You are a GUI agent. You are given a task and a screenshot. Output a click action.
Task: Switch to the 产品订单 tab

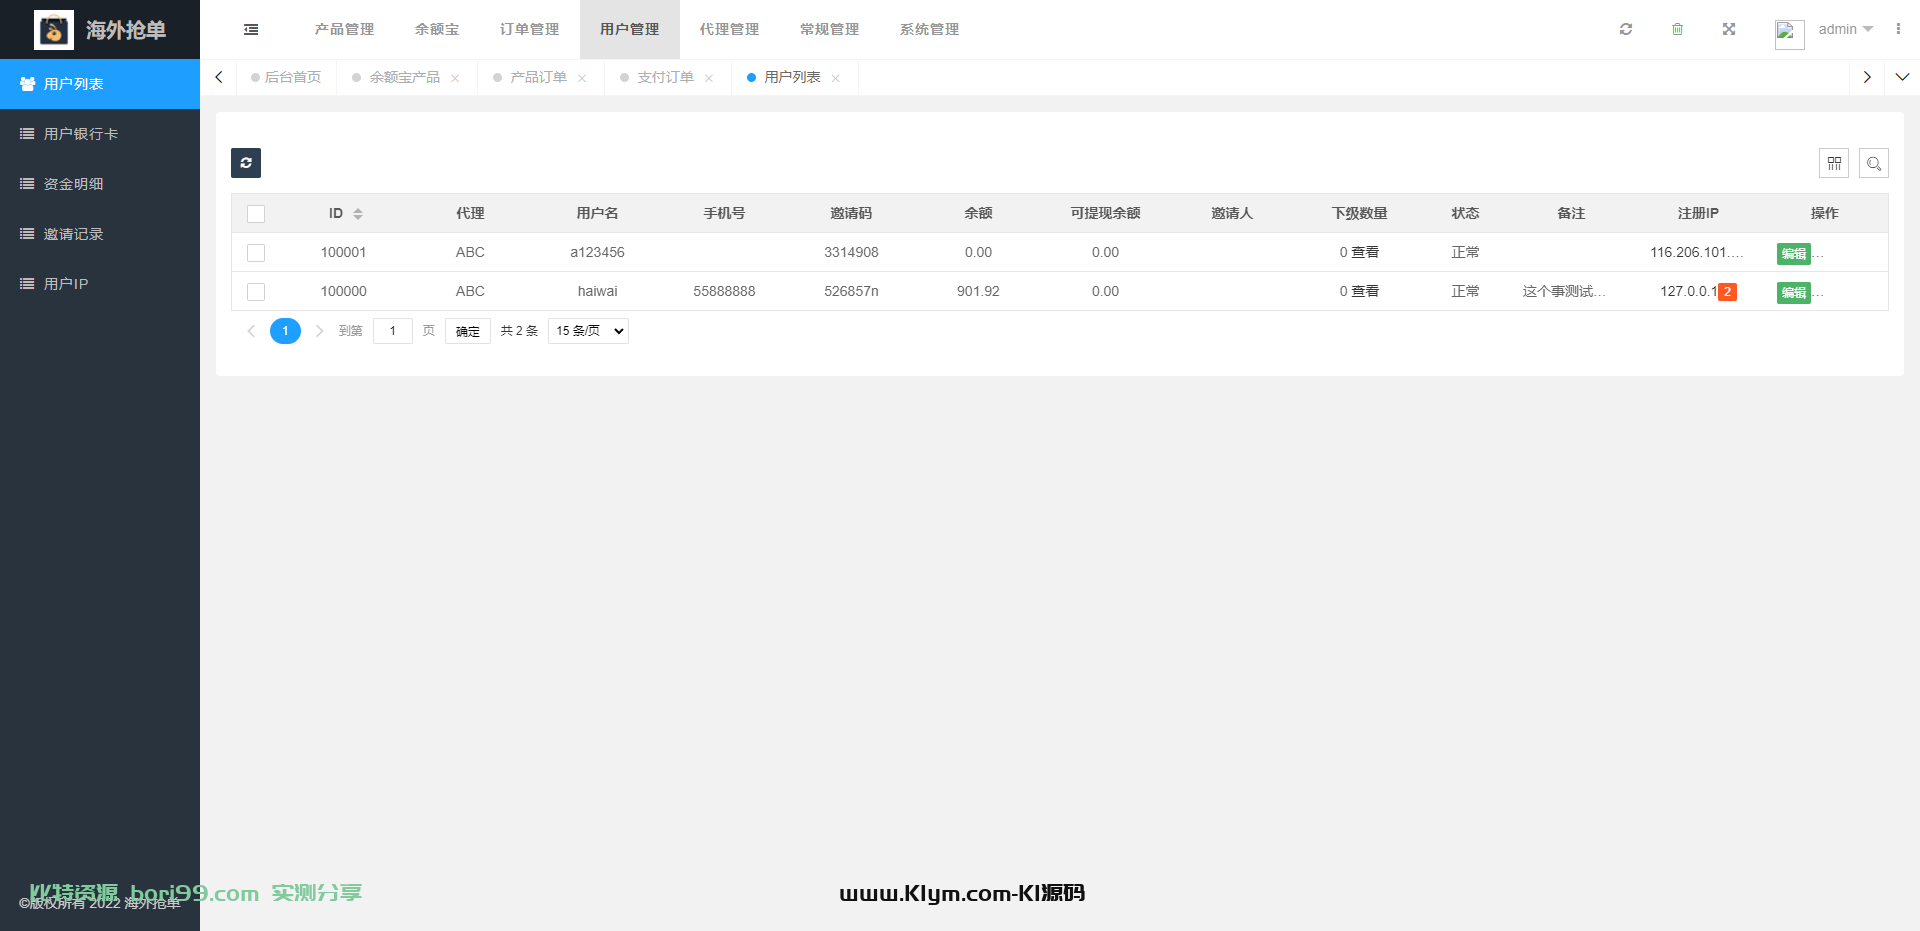click(538, 77)
